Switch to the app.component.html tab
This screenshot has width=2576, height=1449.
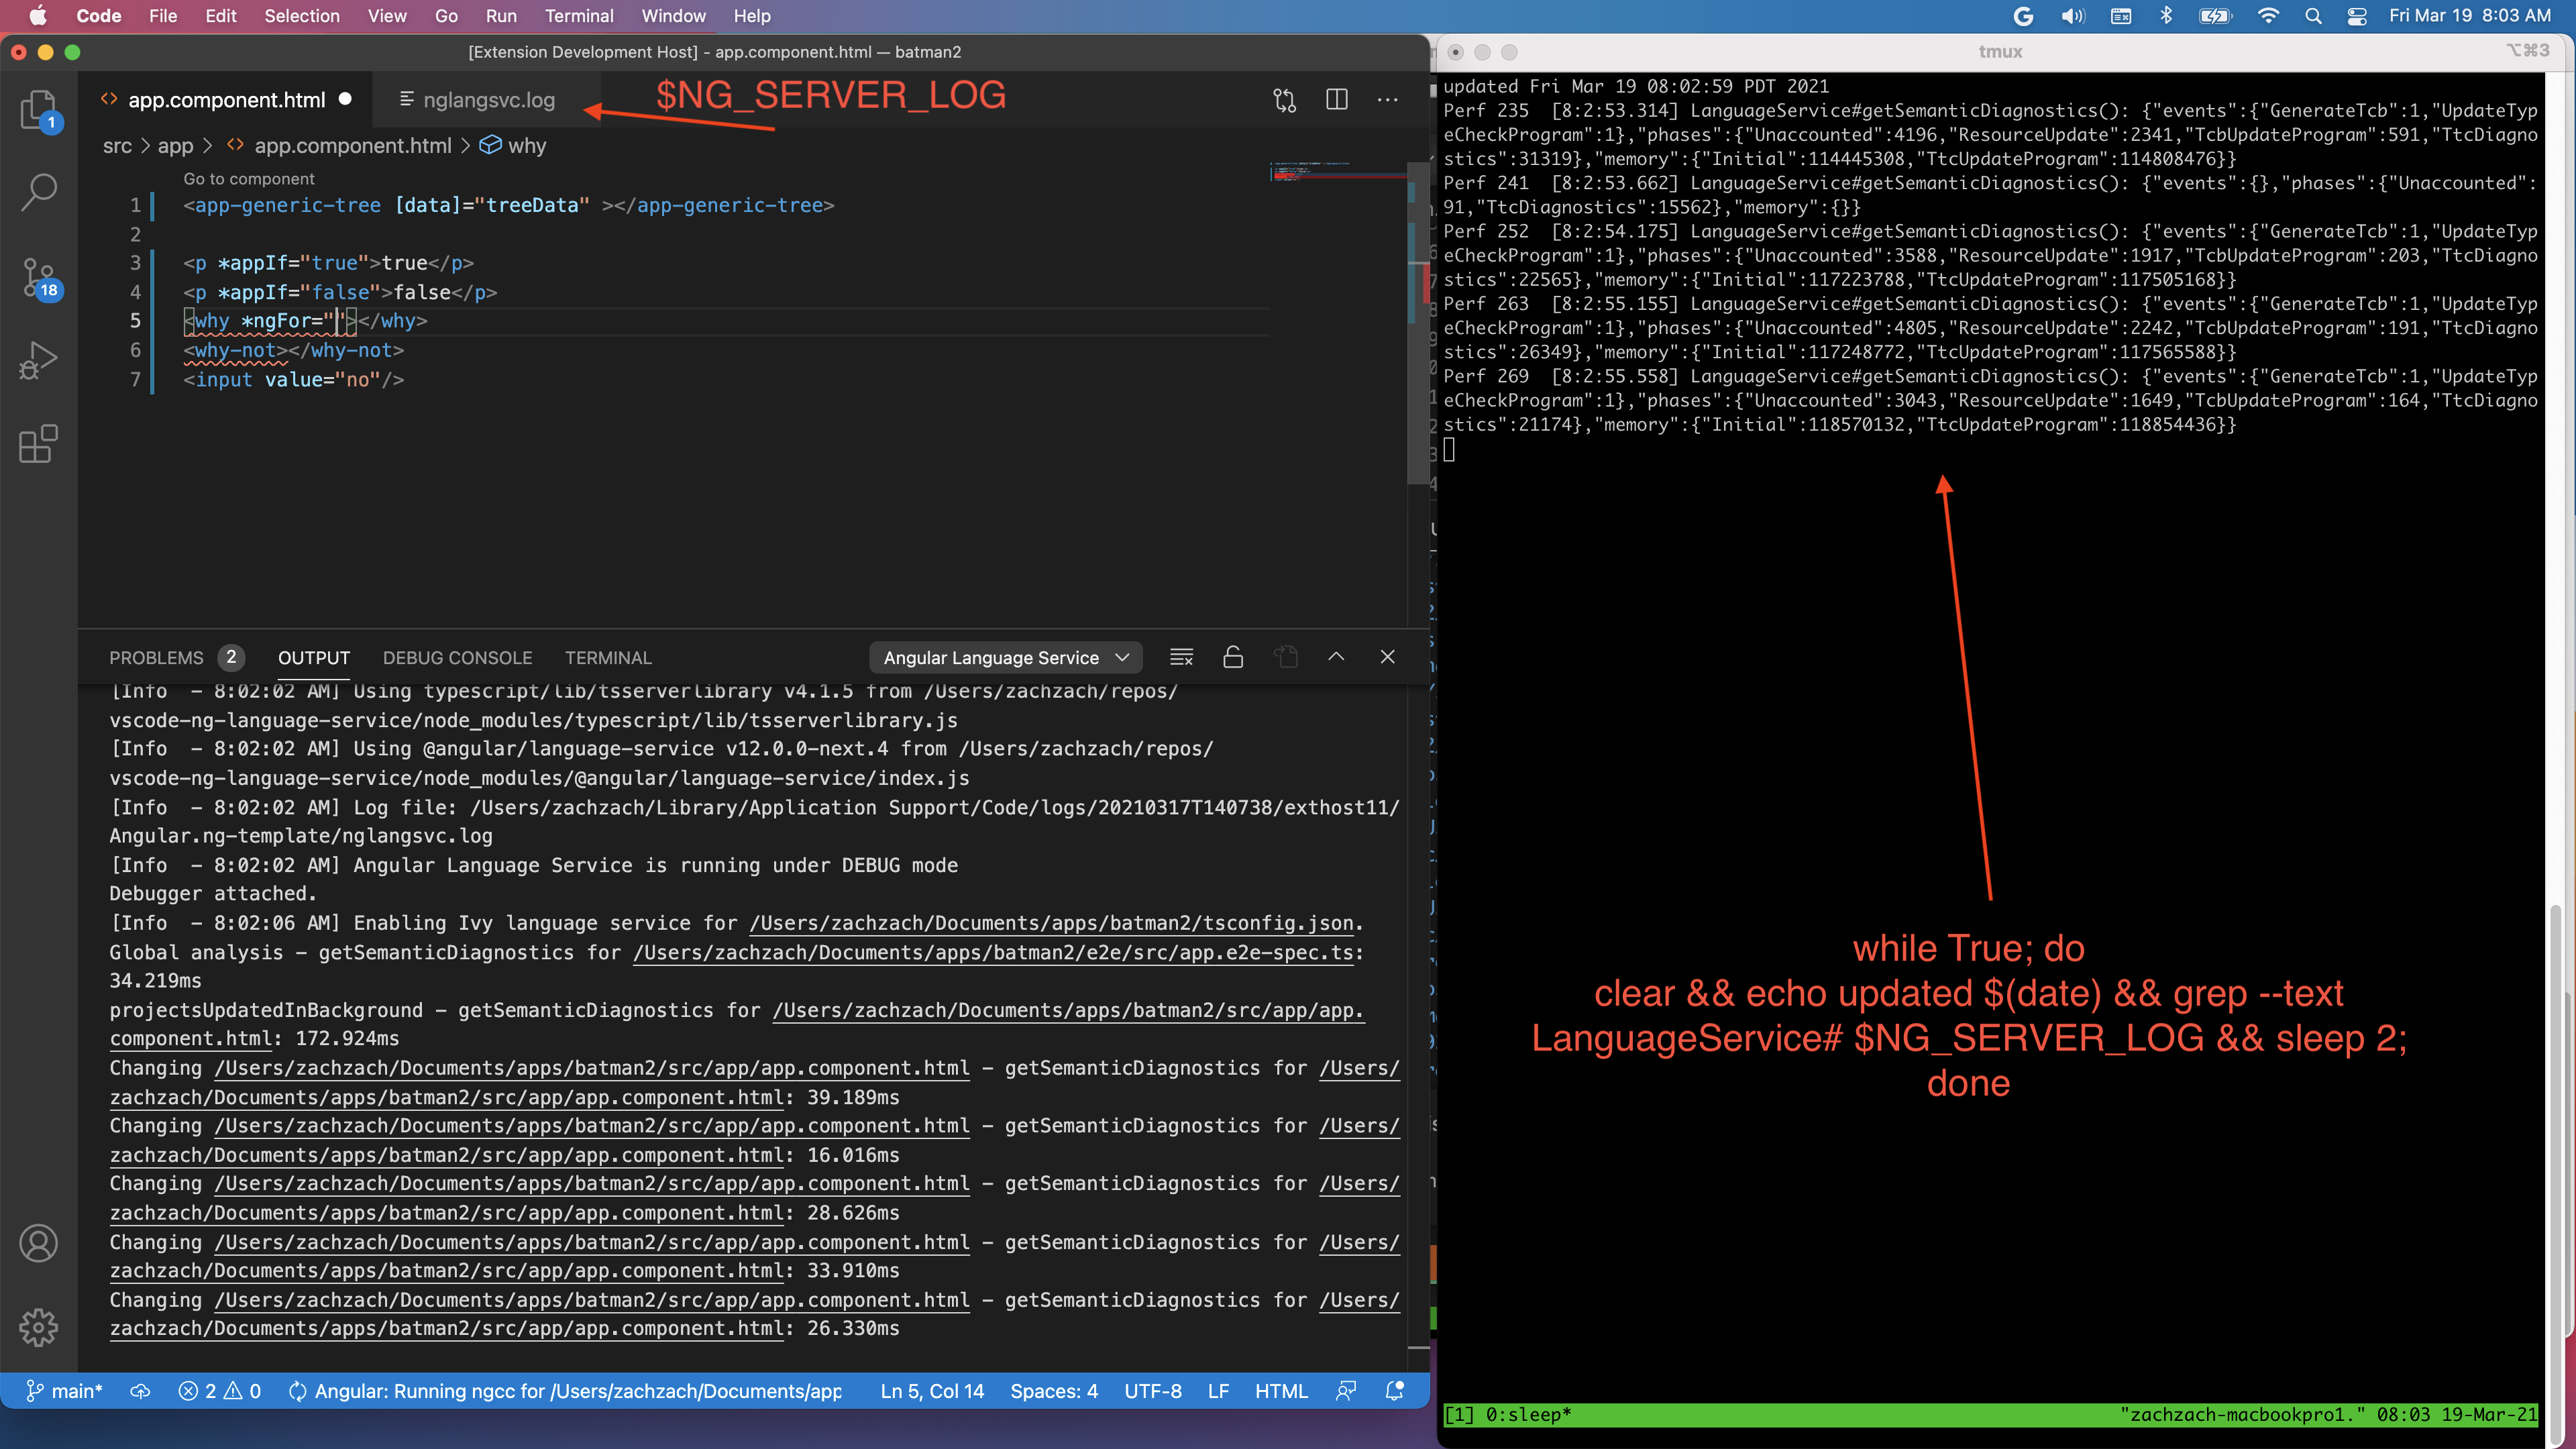pos(225,100)
